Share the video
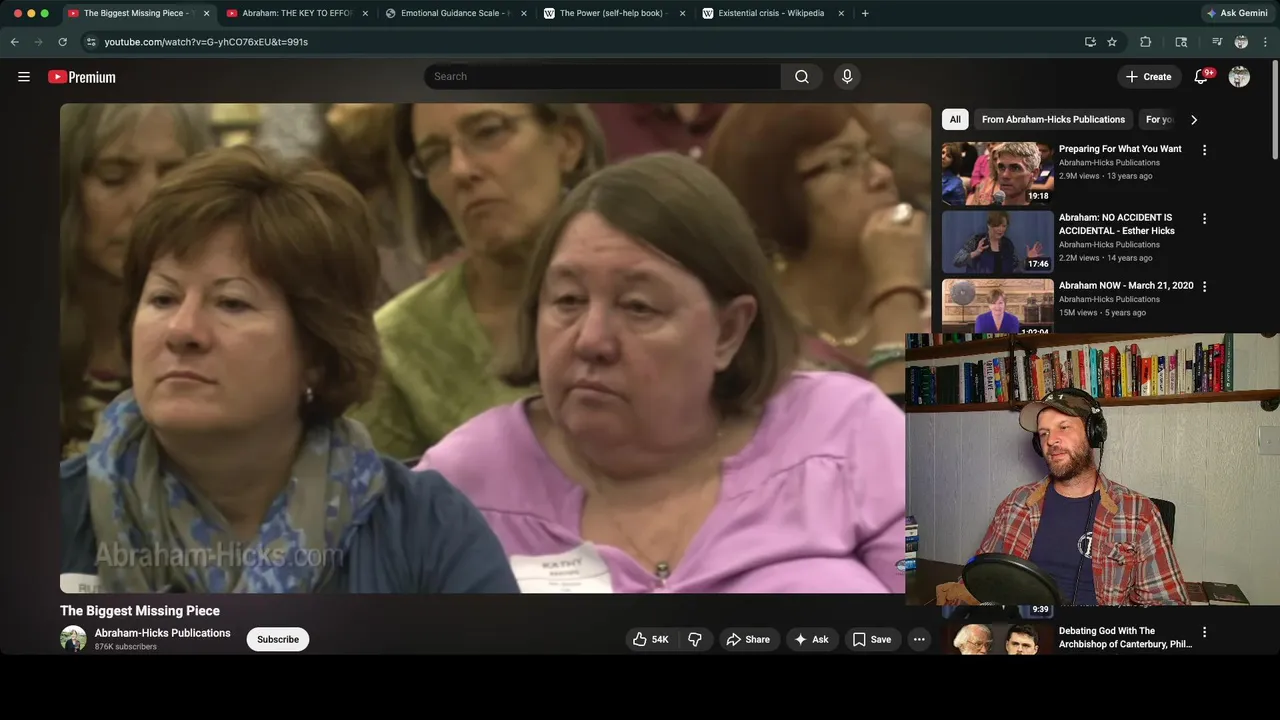Image resolution: width=1280 pixels, height=720 pixels. coord(748,639)
